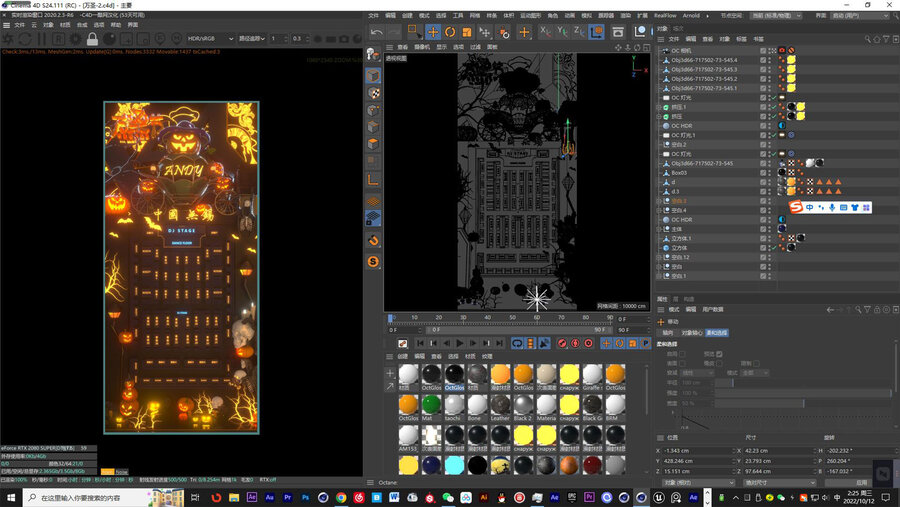Screen dimensions: 900x507
Task: Open the Octane kernel dropdown next to HDR/sRGB
Action: point(252,38)
